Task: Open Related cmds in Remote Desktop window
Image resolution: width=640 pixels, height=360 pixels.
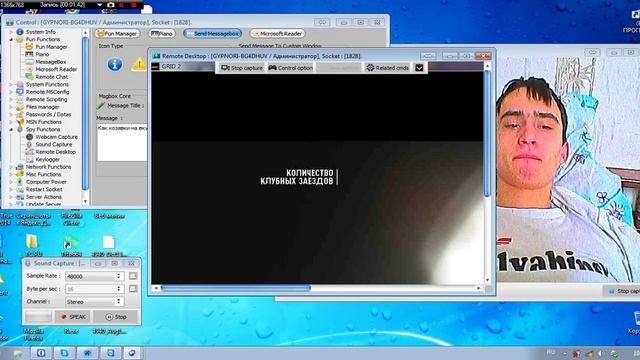Action: (x=387, y=68)
